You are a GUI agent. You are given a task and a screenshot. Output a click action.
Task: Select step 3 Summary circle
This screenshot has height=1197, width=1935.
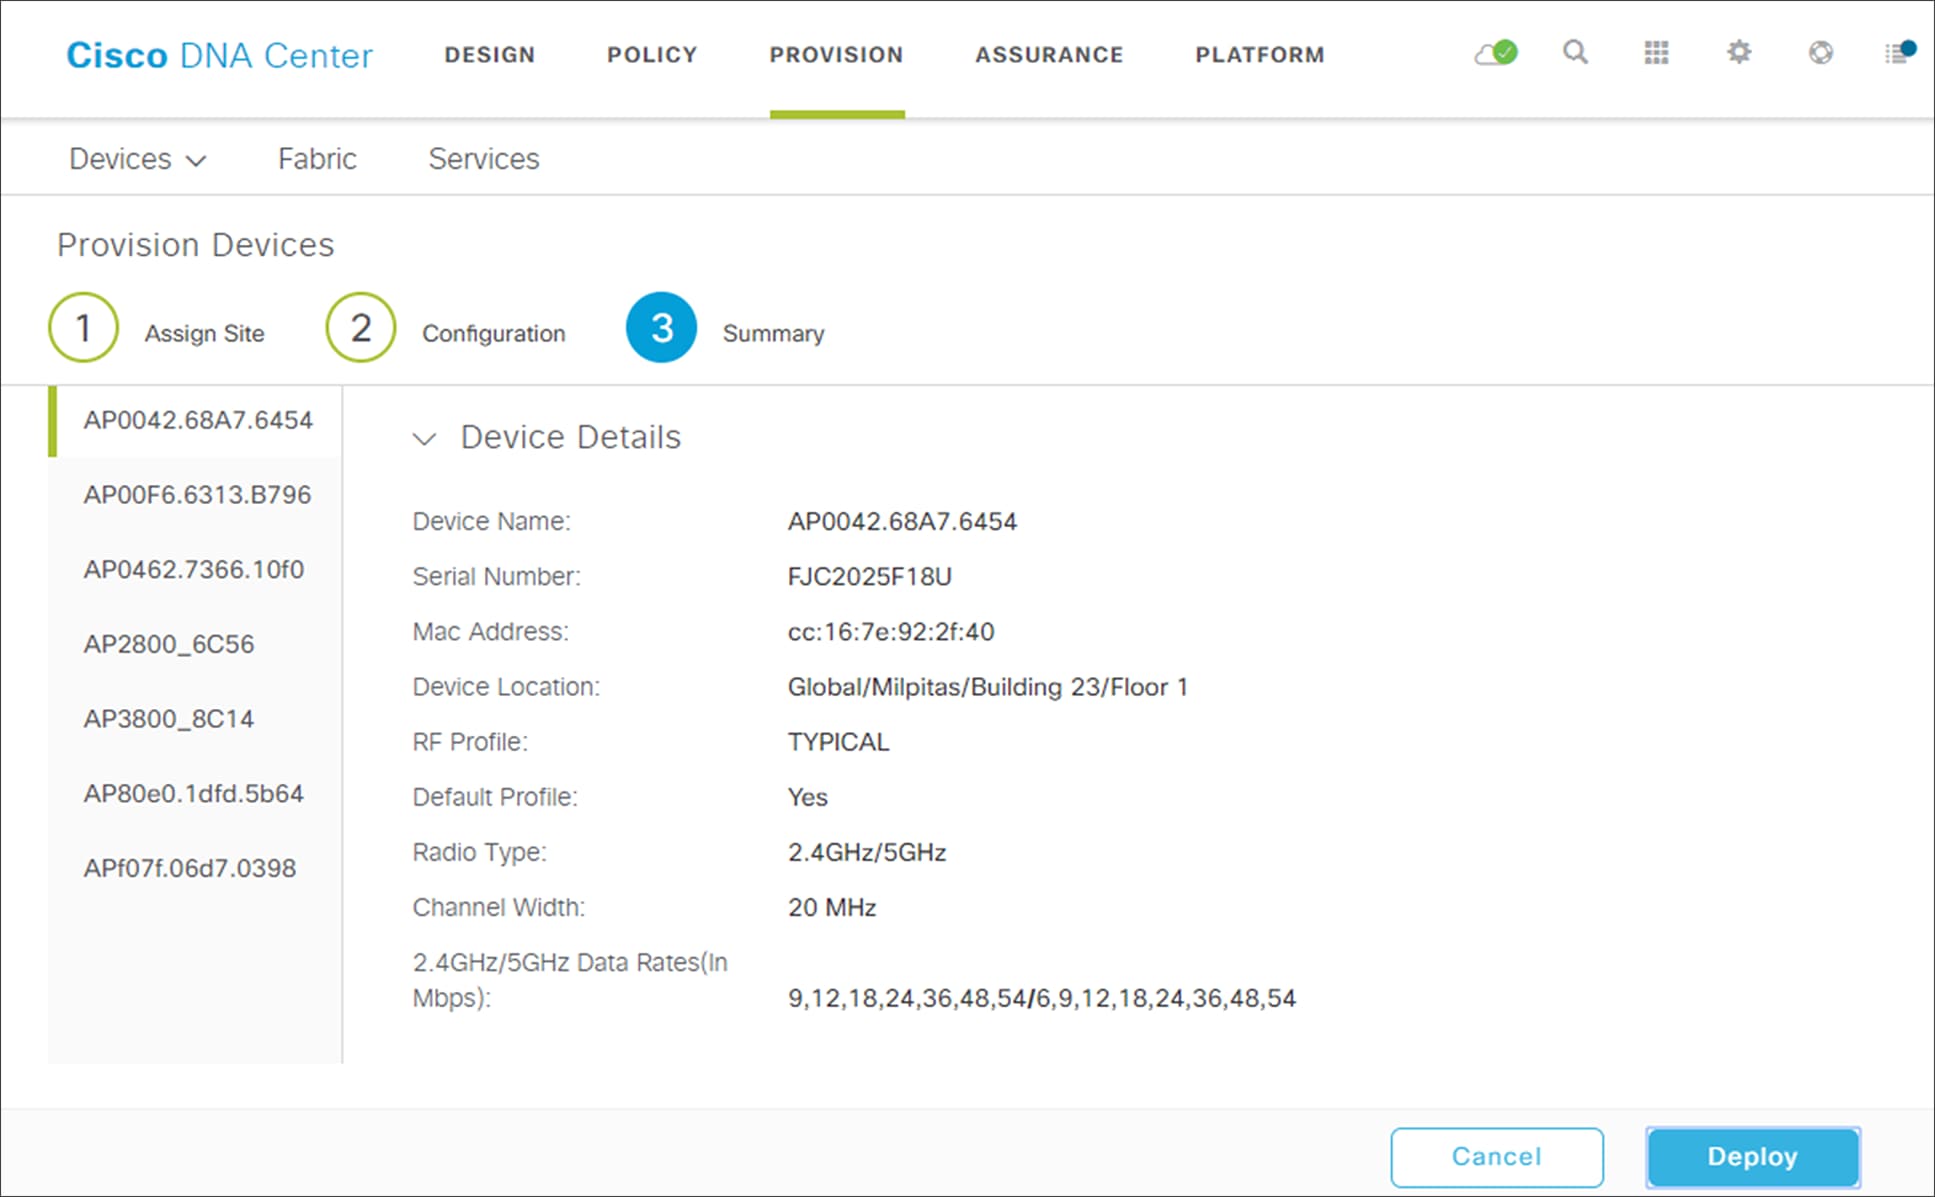[661, 328]
